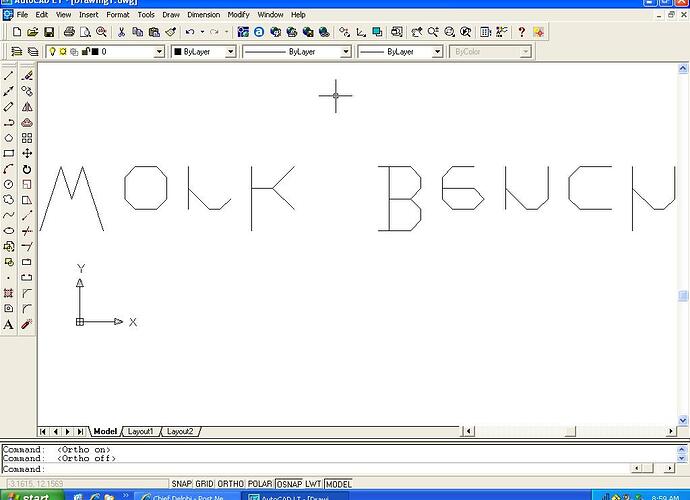Viewport: 690px width, 500px height.
Task: Expand the ByColor plot style dropdown
Action: coord(525,52)
